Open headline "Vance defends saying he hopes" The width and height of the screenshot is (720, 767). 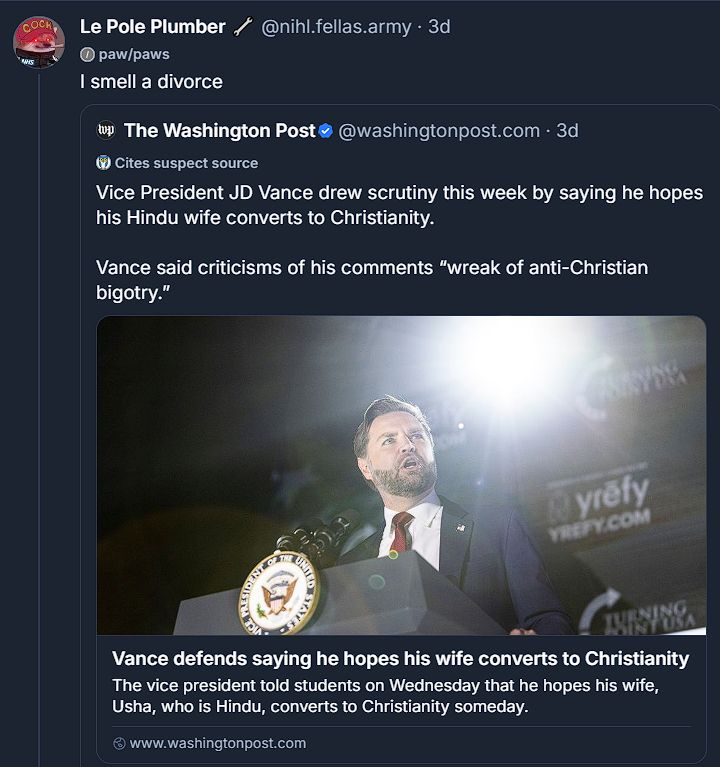400,658
